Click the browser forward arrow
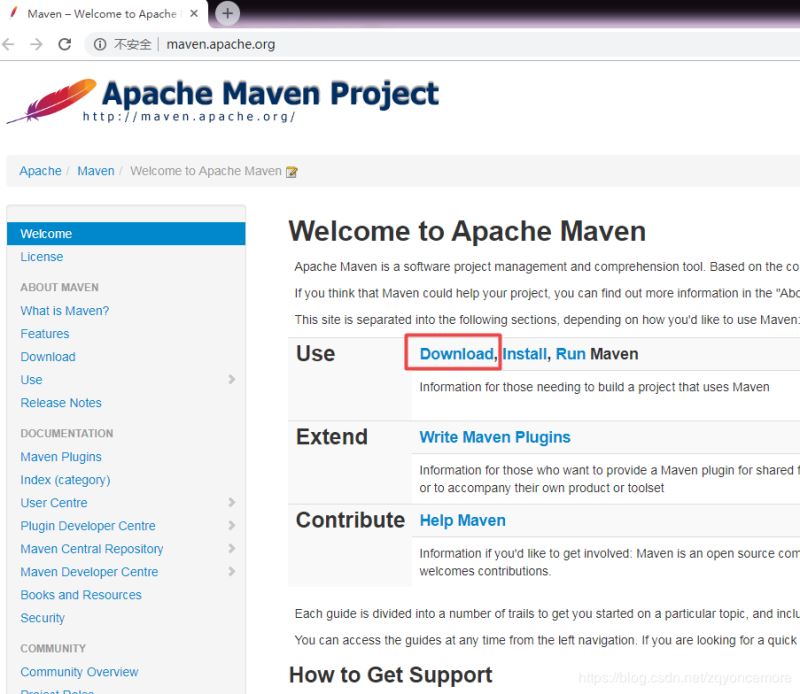800x694 pixels. 36,44
